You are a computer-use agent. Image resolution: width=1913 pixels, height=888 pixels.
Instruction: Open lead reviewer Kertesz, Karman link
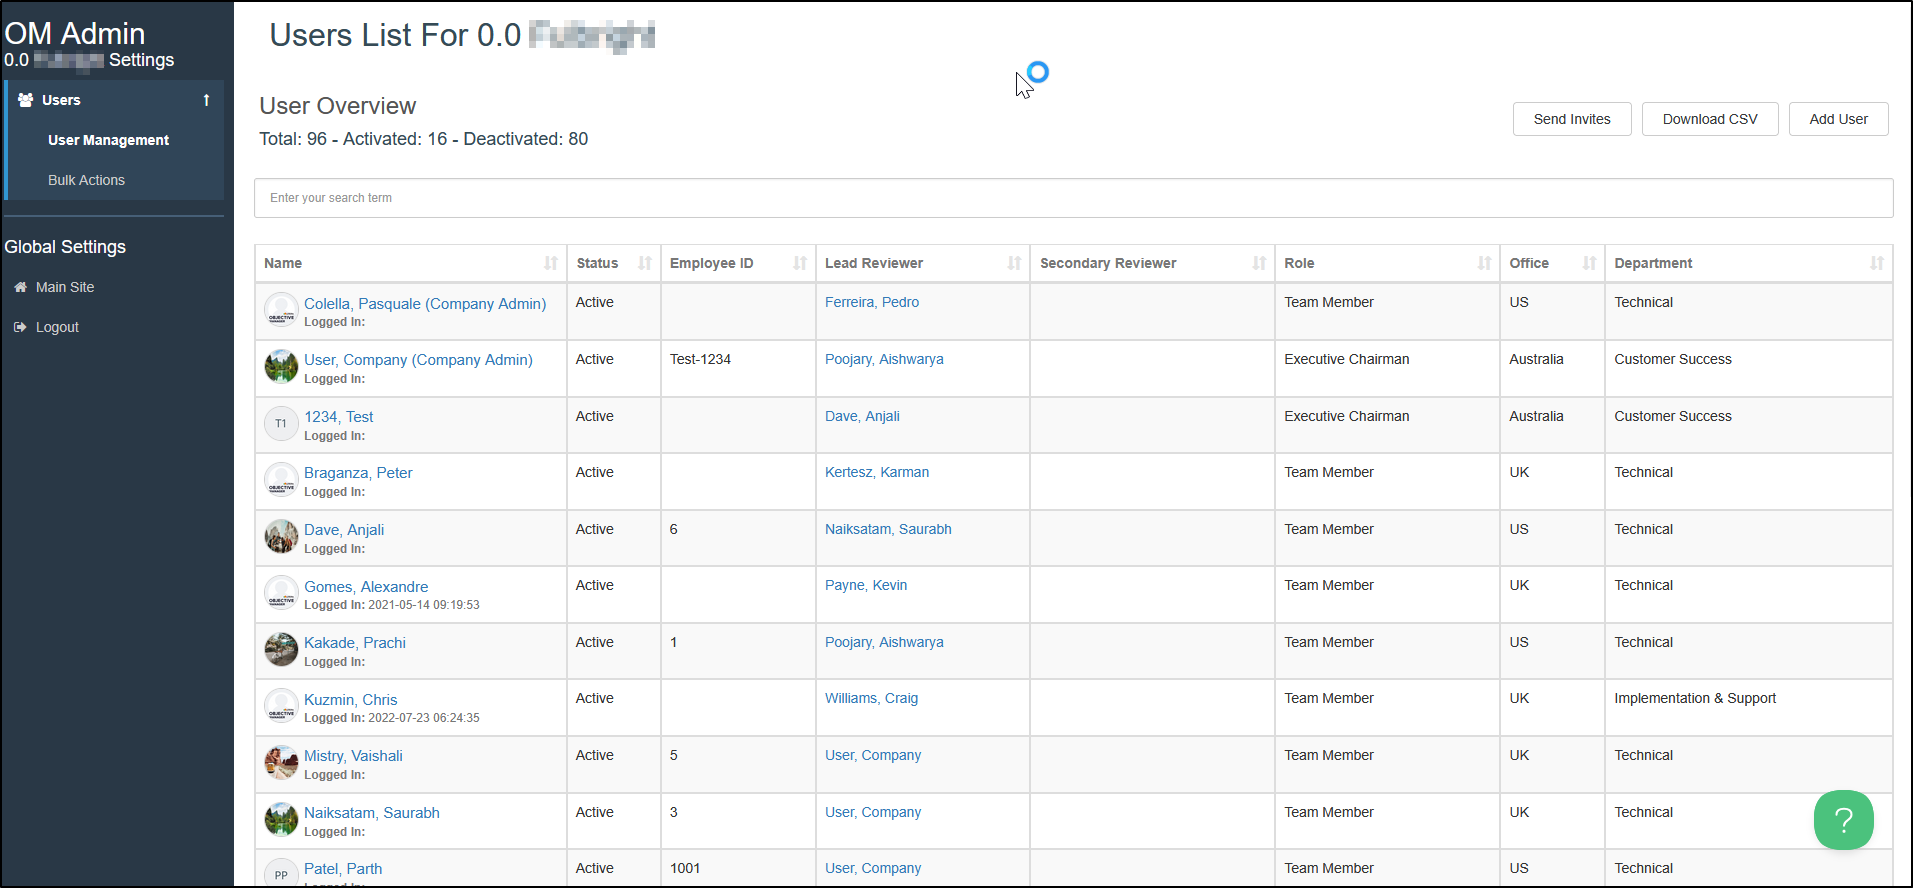[x=877, y=472]
